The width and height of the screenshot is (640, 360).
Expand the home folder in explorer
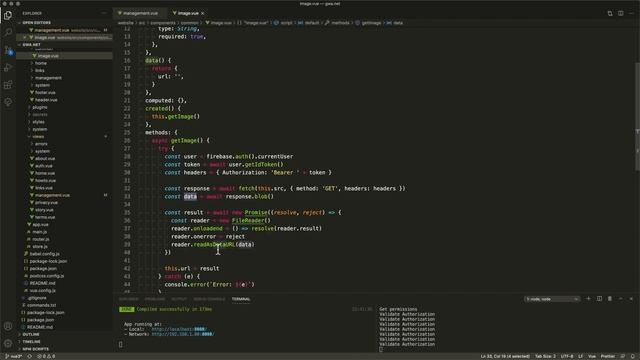pyautogui.click(x=41, y=63)
